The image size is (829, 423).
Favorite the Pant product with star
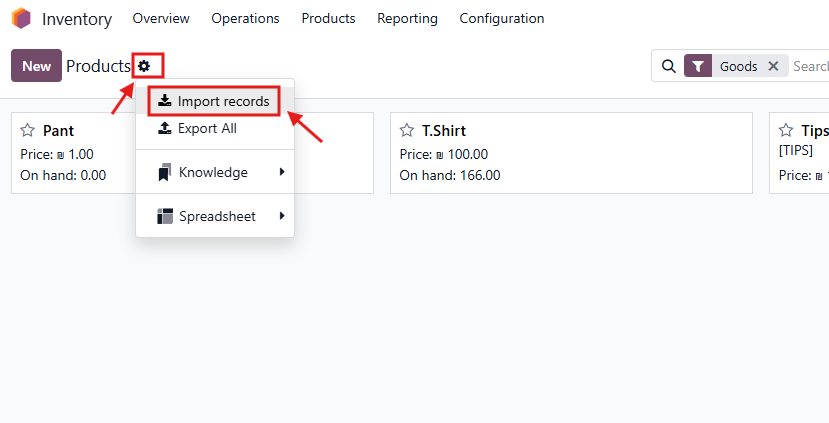(x=28, y=131)
